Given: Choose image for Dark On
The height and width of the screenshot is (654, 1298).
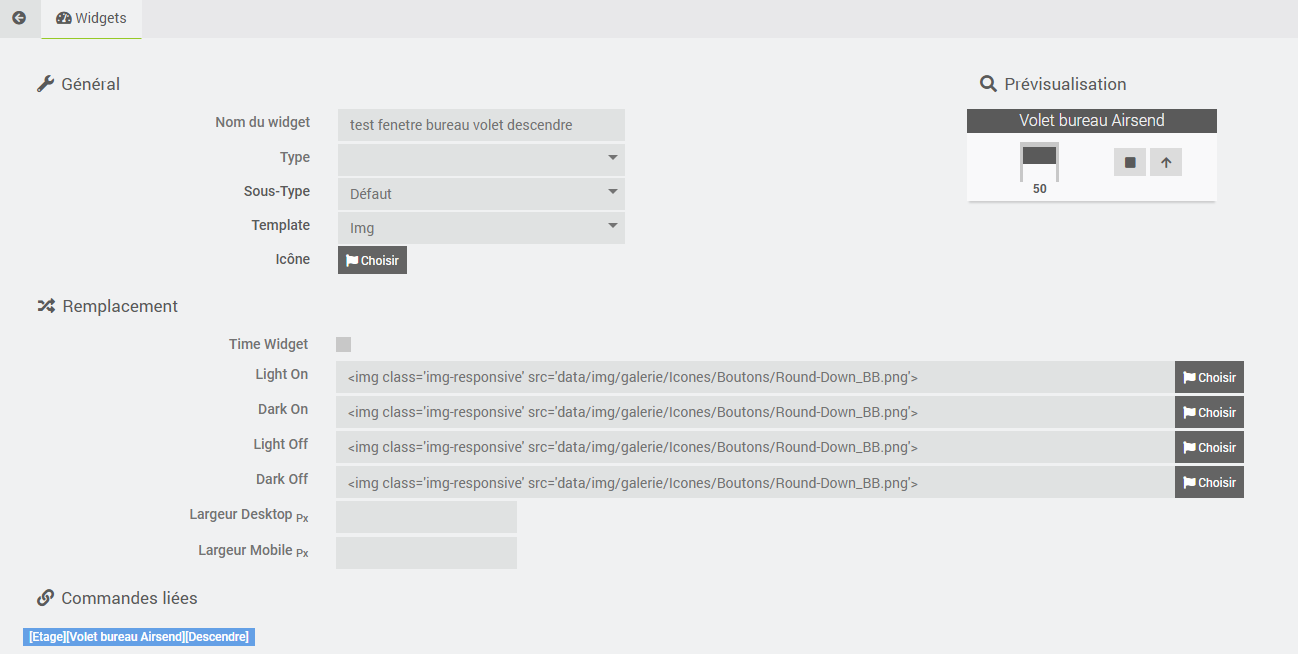Looking at the screenshot, I should point(1209,412).
